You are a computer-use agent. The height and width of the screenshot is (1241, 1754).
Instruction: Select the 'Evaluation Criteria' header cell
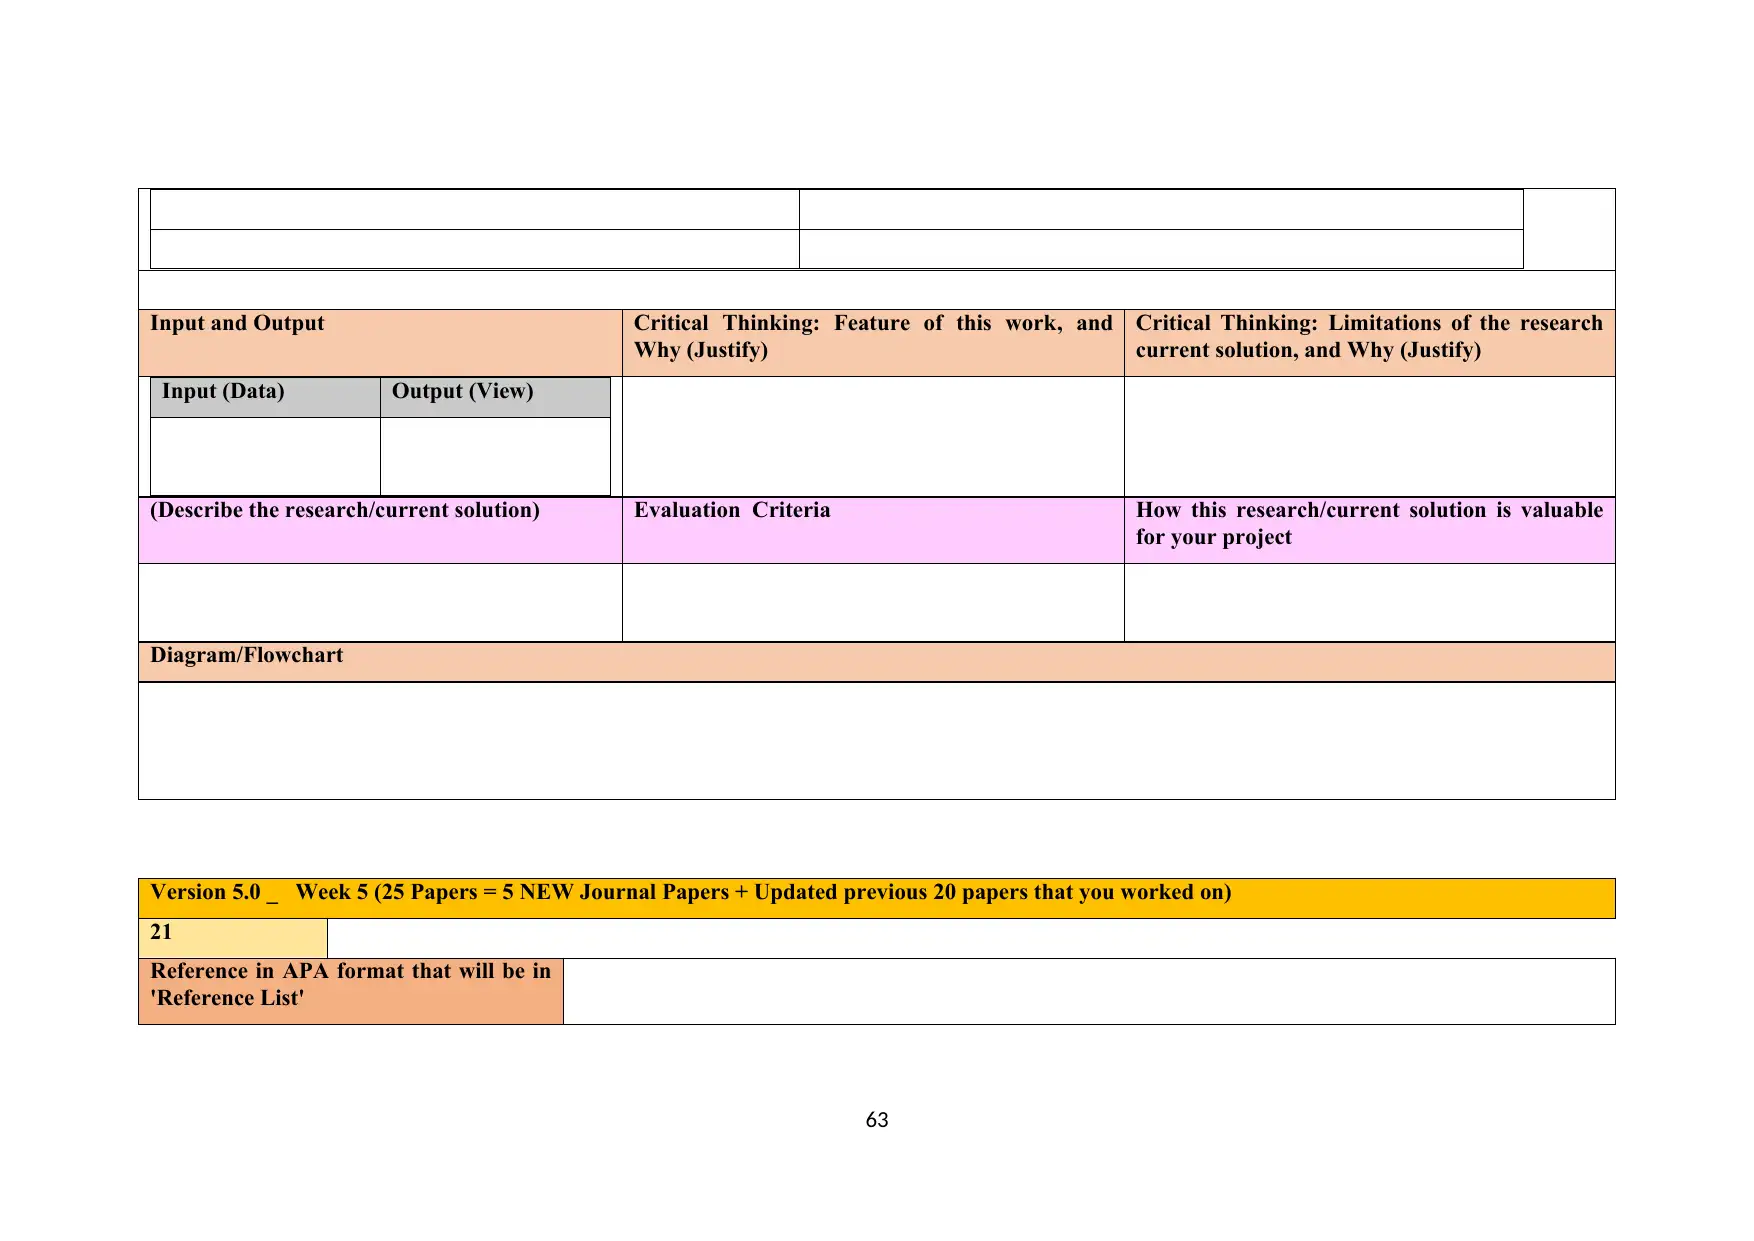pyautogui.click(x=873, y=530)
